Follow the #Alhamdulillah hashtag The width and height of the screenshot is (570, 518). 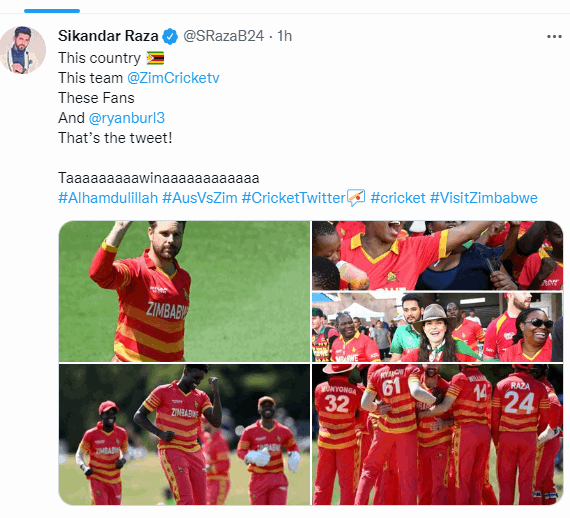[108, 198]
